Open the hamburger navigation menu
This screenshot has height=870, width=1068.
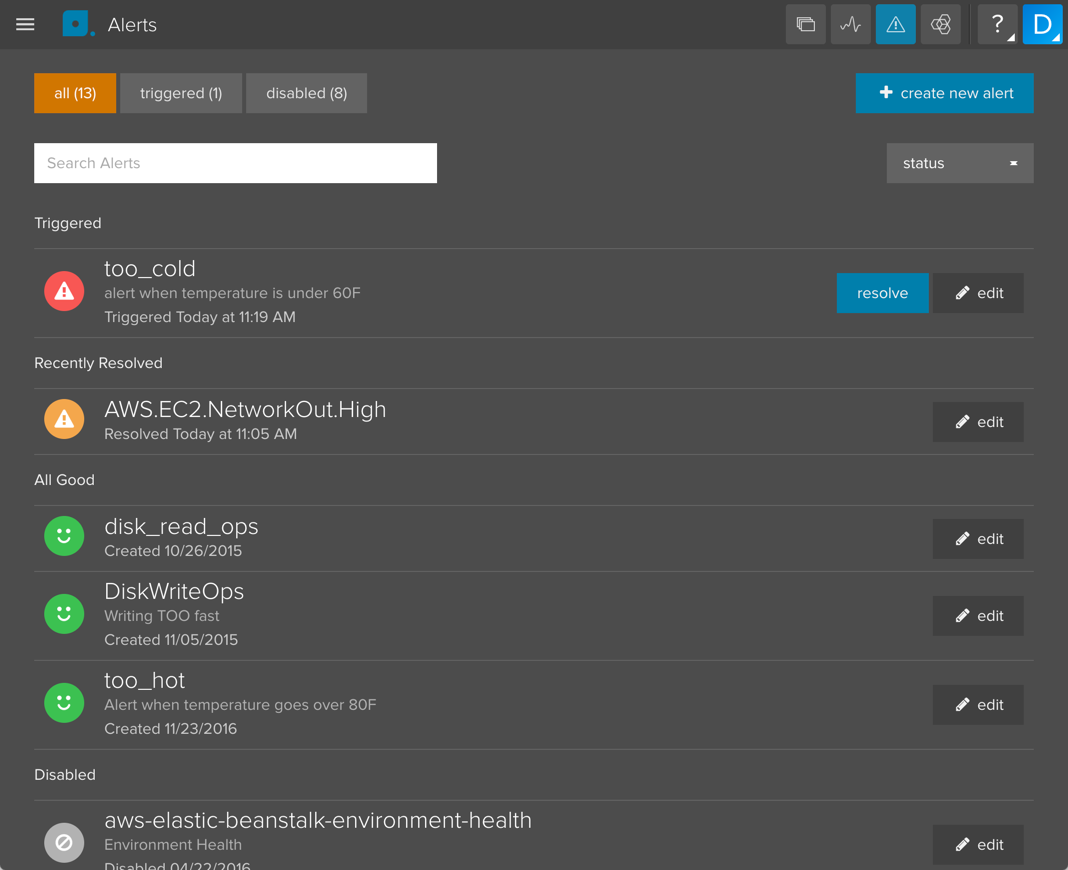25,25
